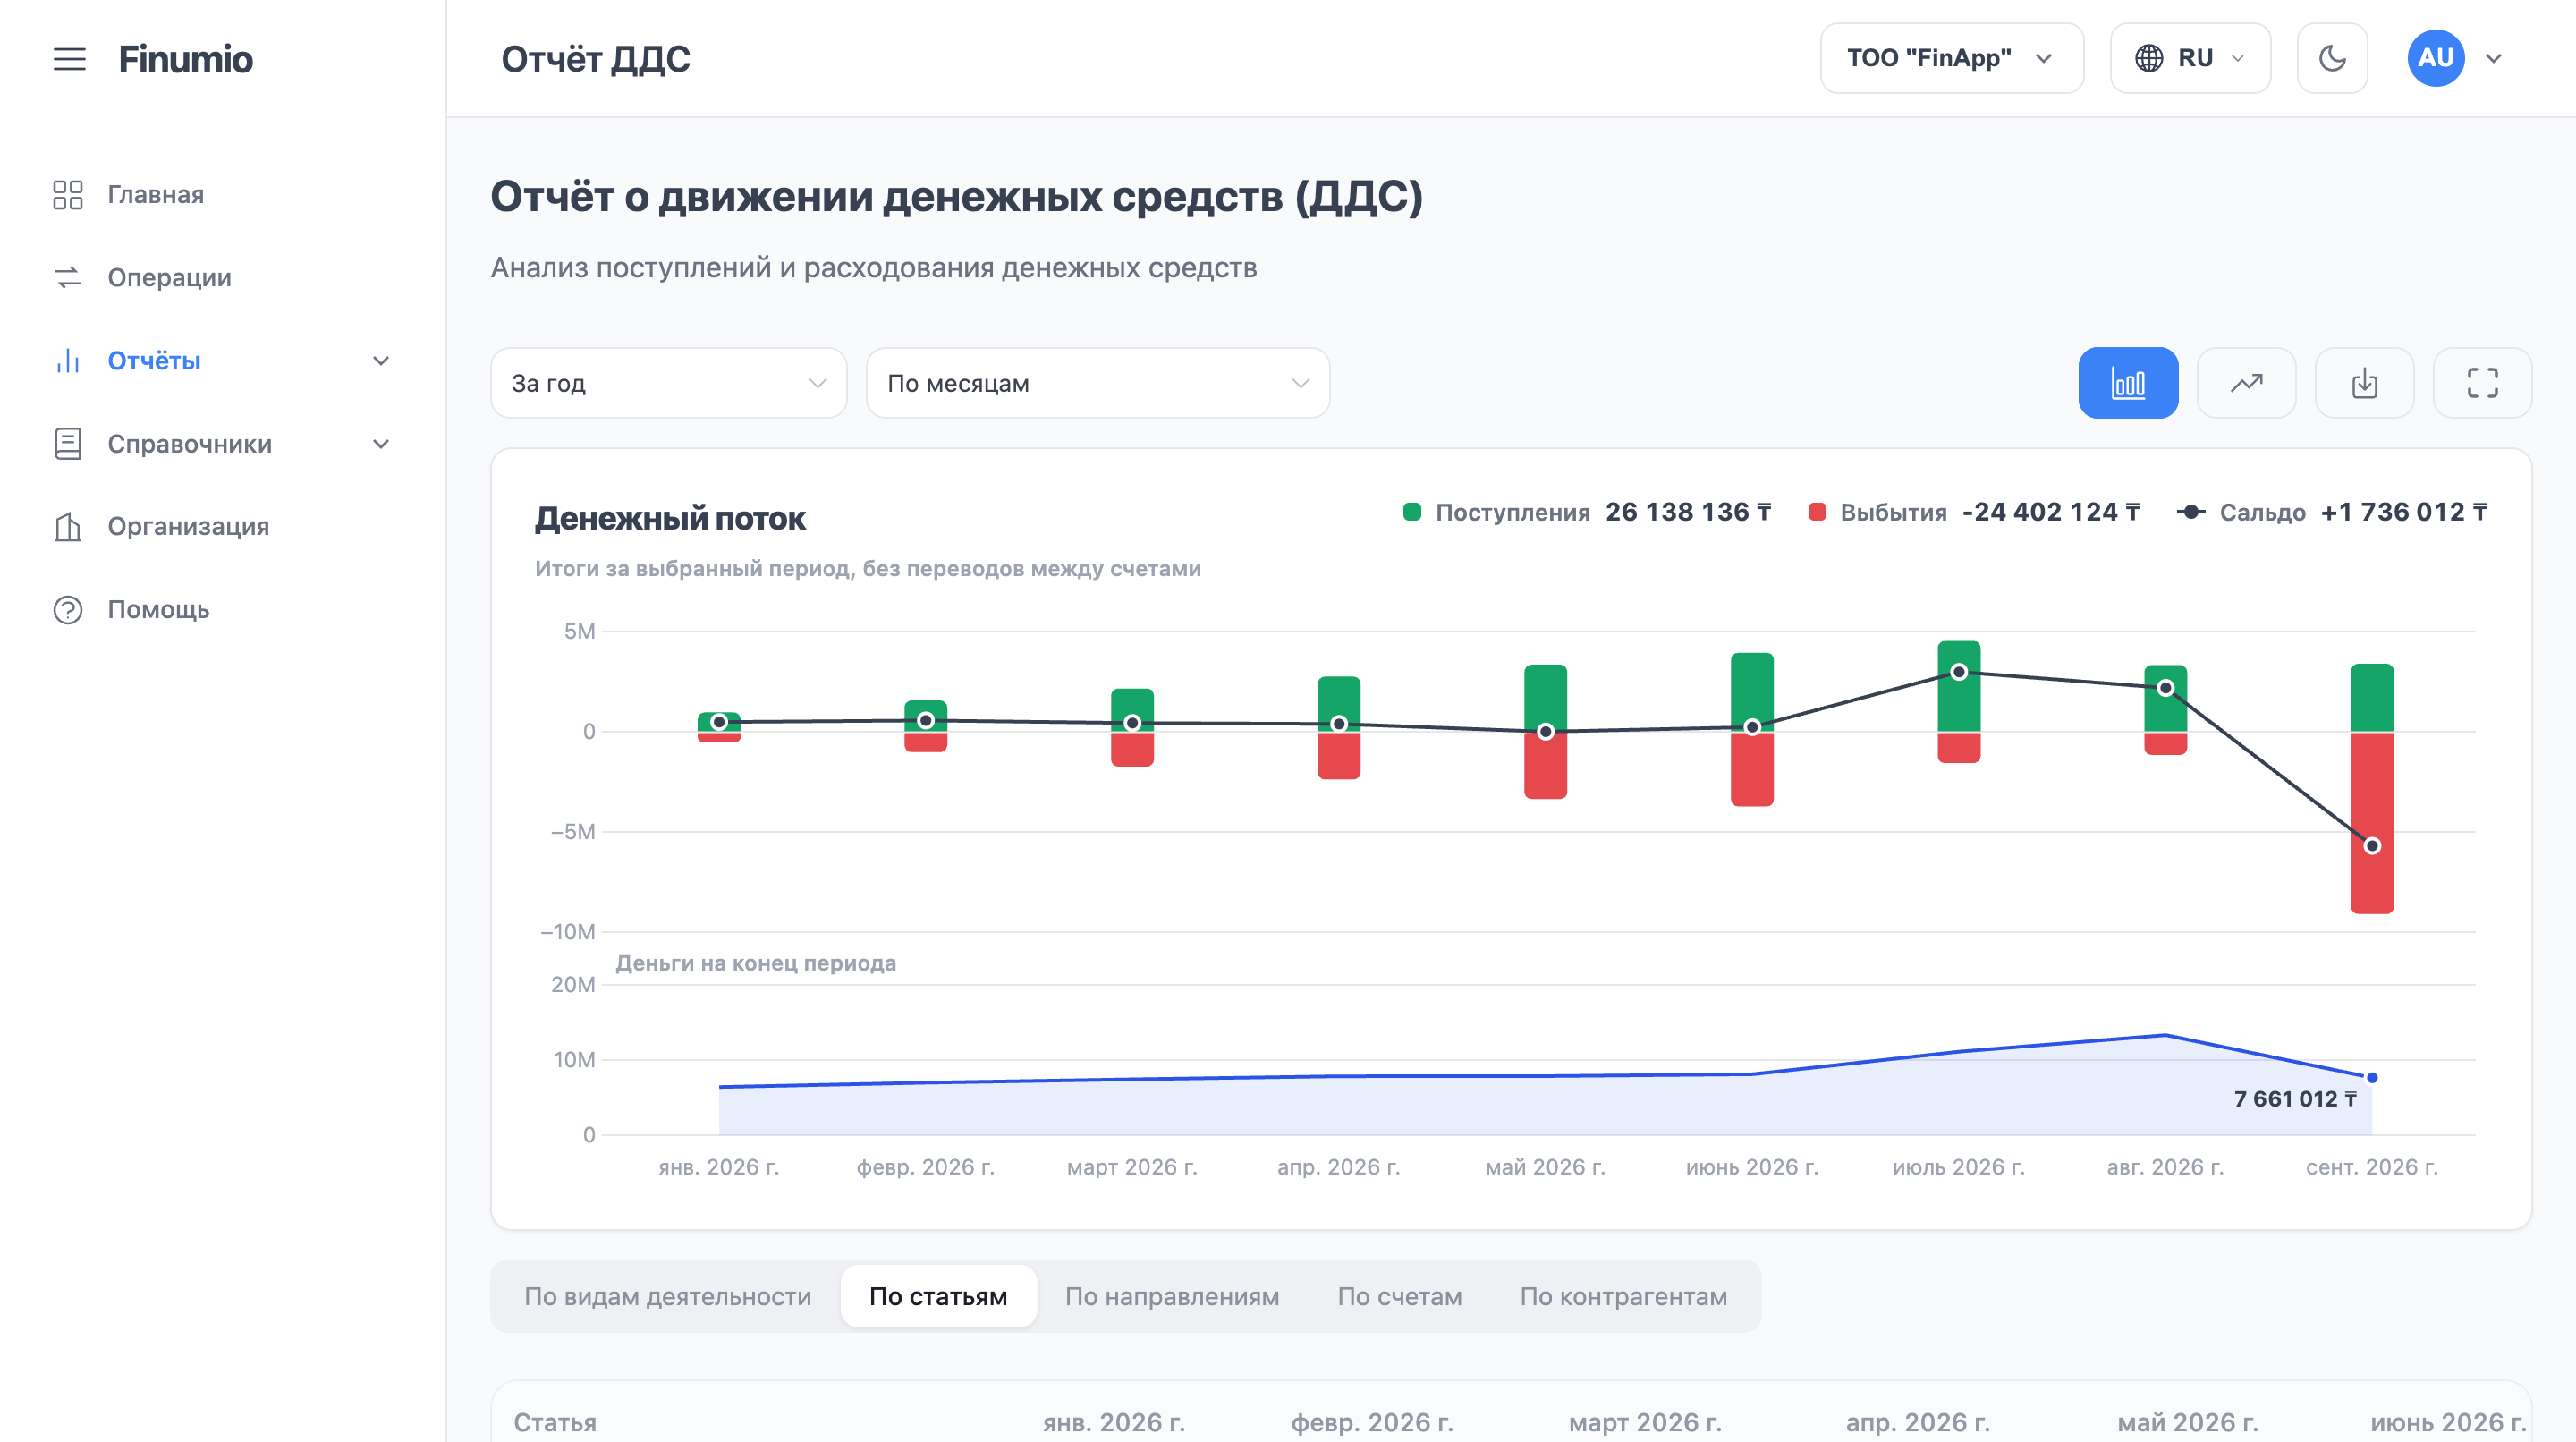
Task: Enter fullscreen mode with the expand icon
Action: (x=2482, y=383)
